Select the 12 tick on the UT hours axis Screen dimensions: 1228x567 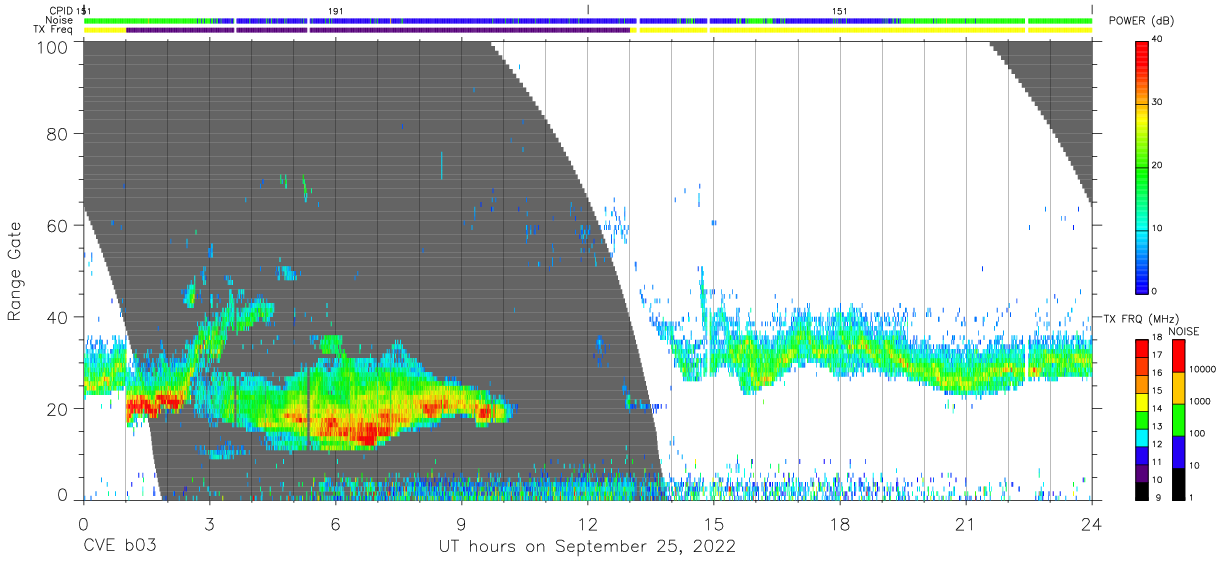pos(587,524)
